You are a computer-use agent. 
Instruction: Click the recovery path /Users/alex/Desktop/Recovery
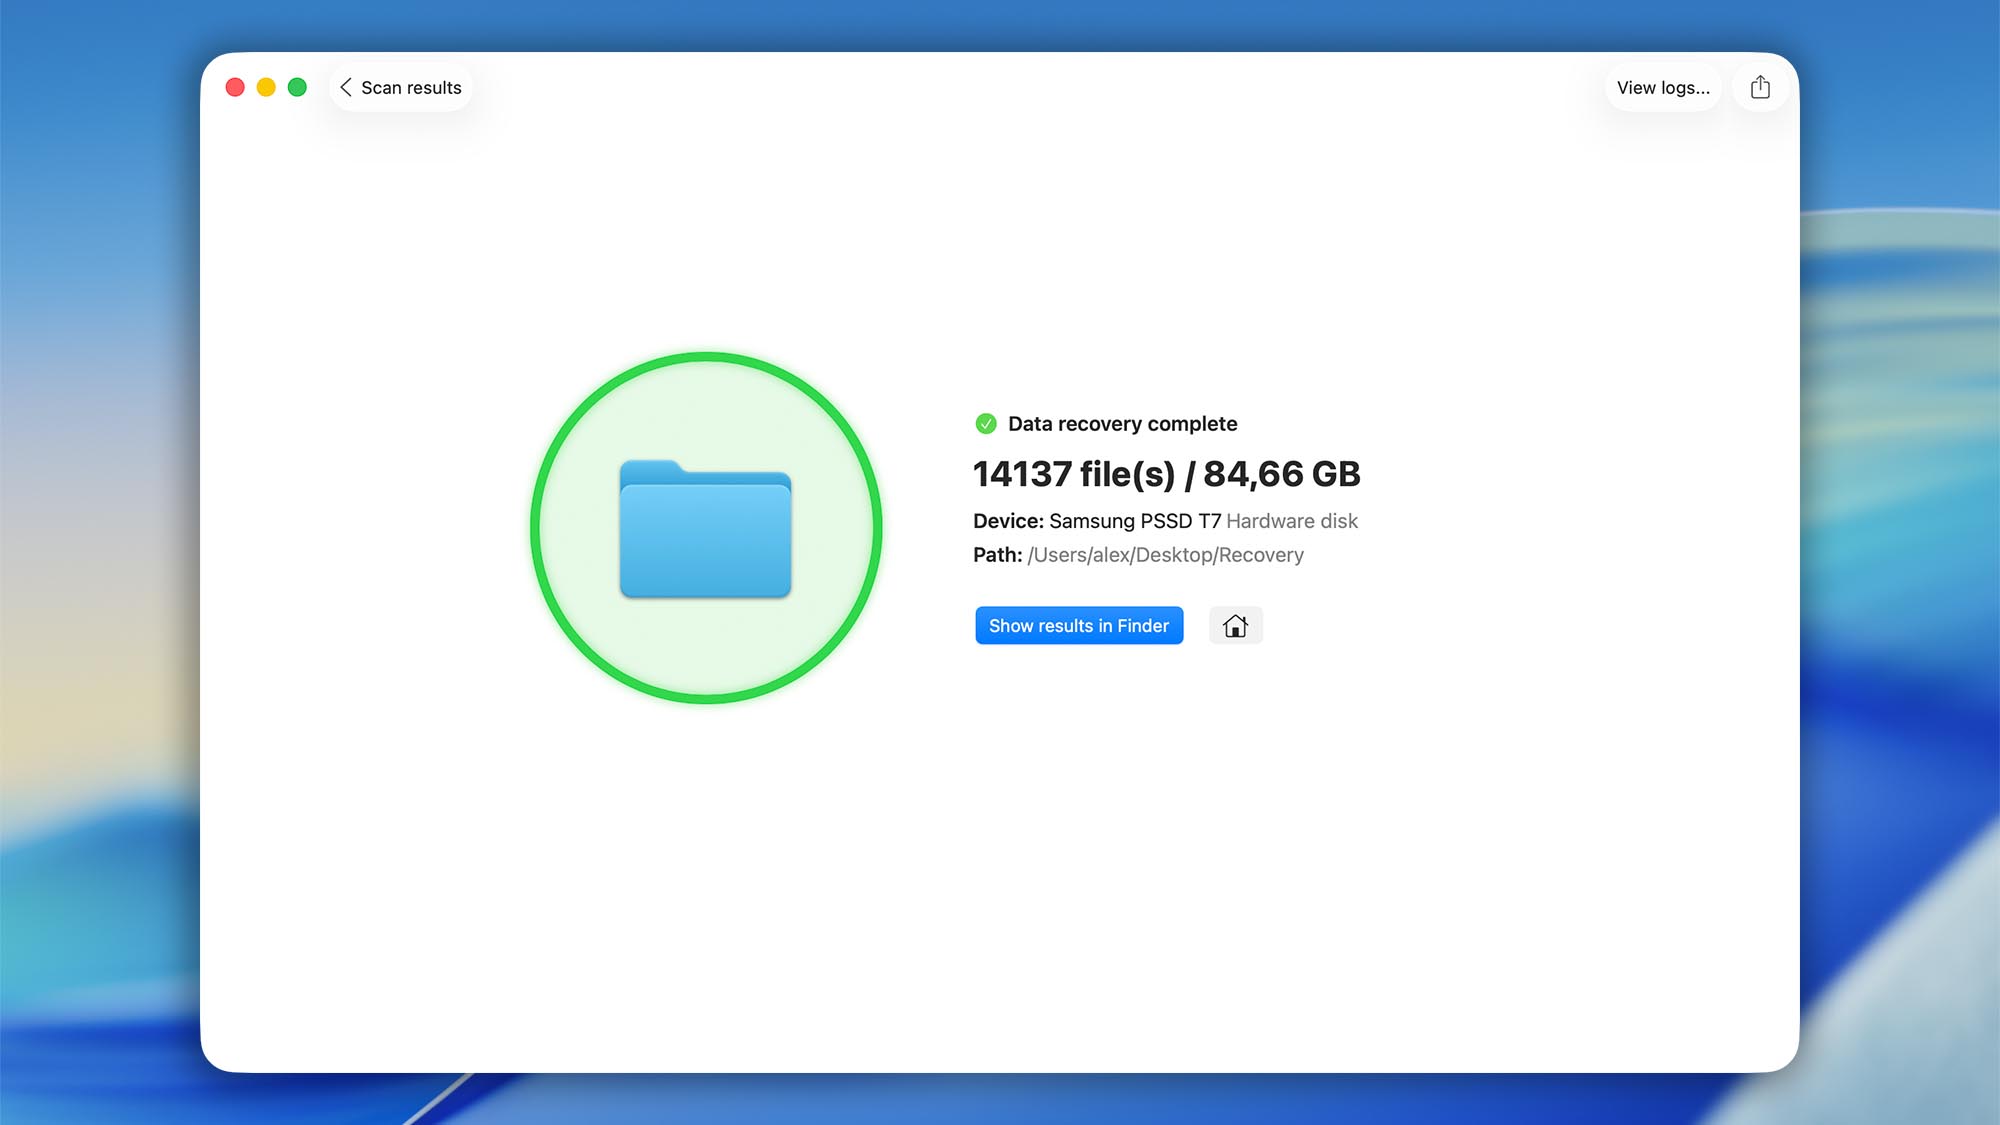1166,555
